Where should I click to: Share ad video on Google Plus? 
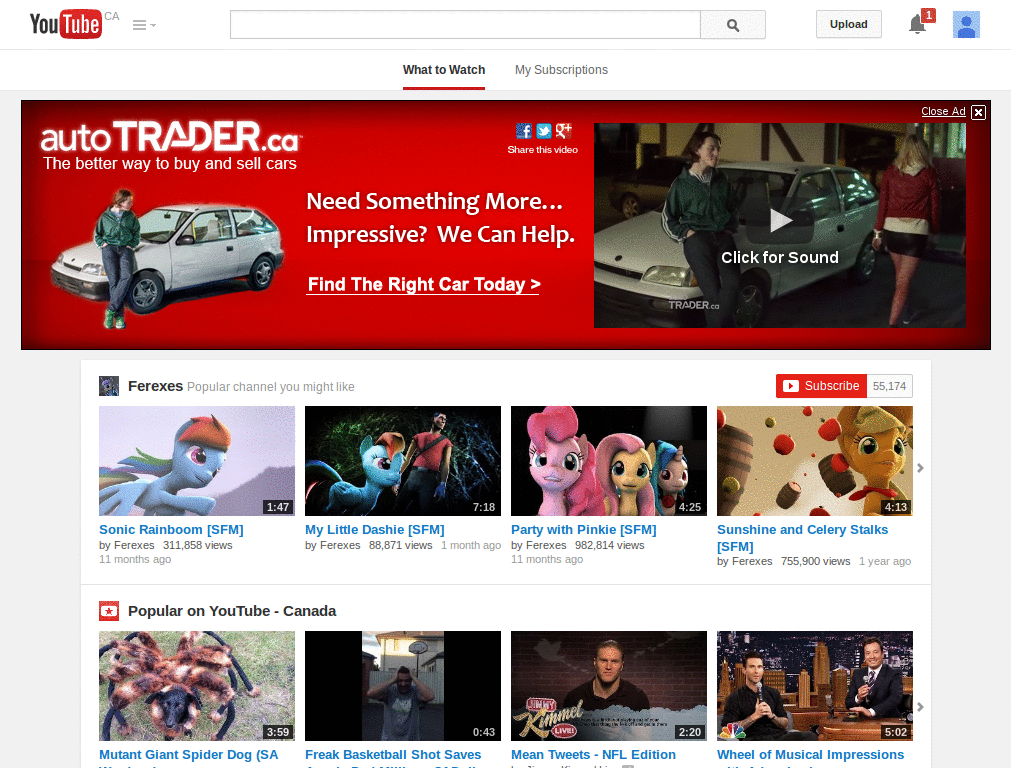[x=564, y=131]
